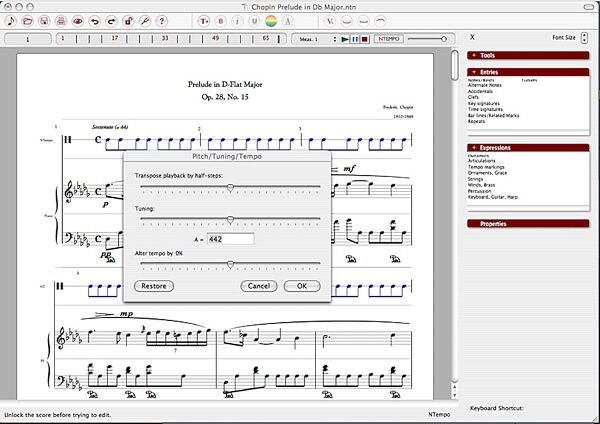Select Strings in Expressions list
Image resolution: width=600 pixels, height=424 pixels.
(475, 179)
